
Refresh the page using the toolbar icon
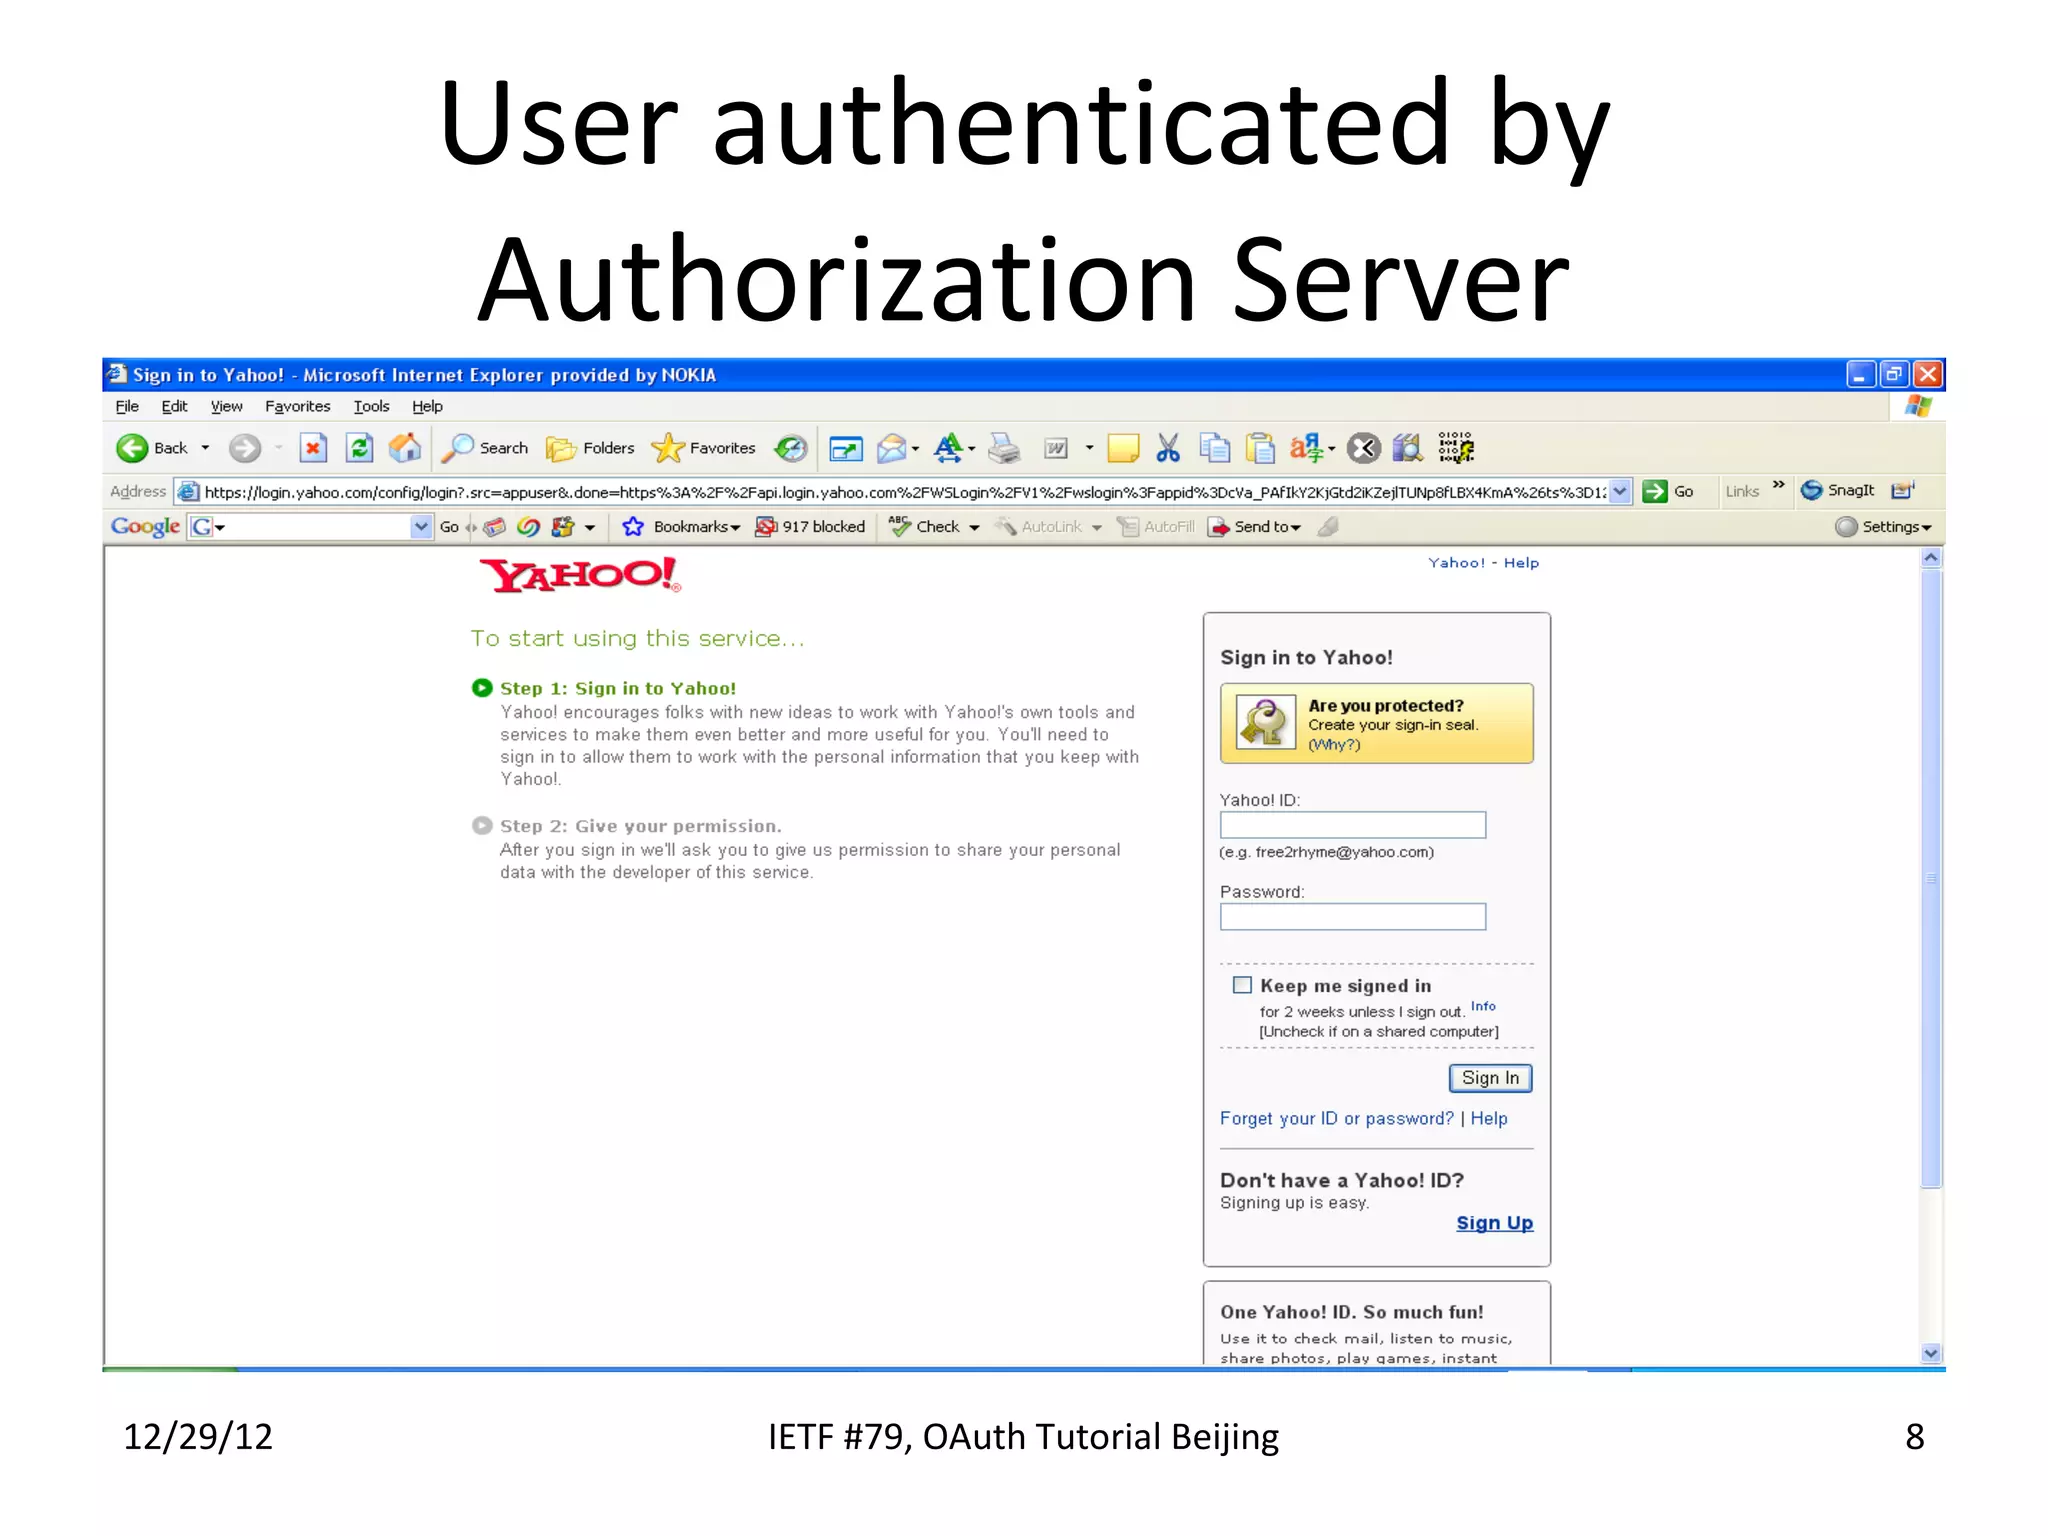[359, 448]
